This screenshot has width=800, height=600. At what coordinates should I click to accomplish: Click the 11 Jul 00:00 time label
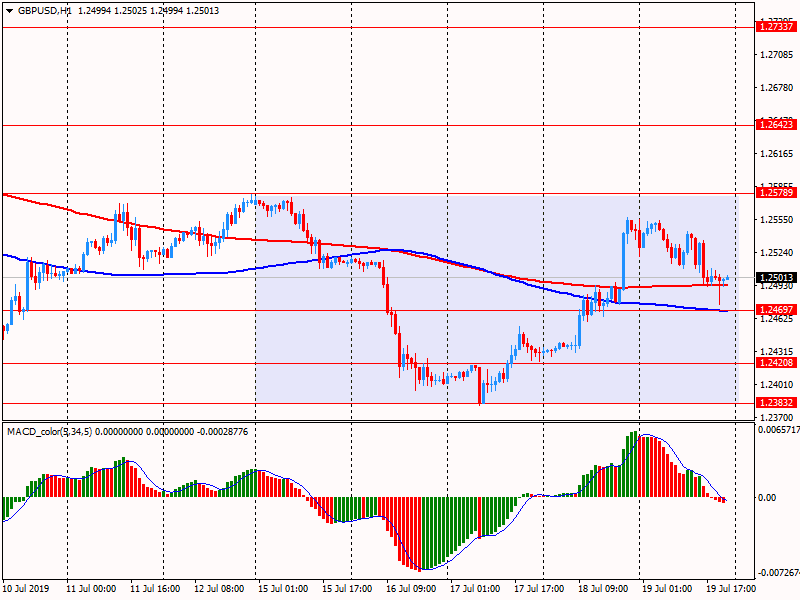click(x=91, y=588)
